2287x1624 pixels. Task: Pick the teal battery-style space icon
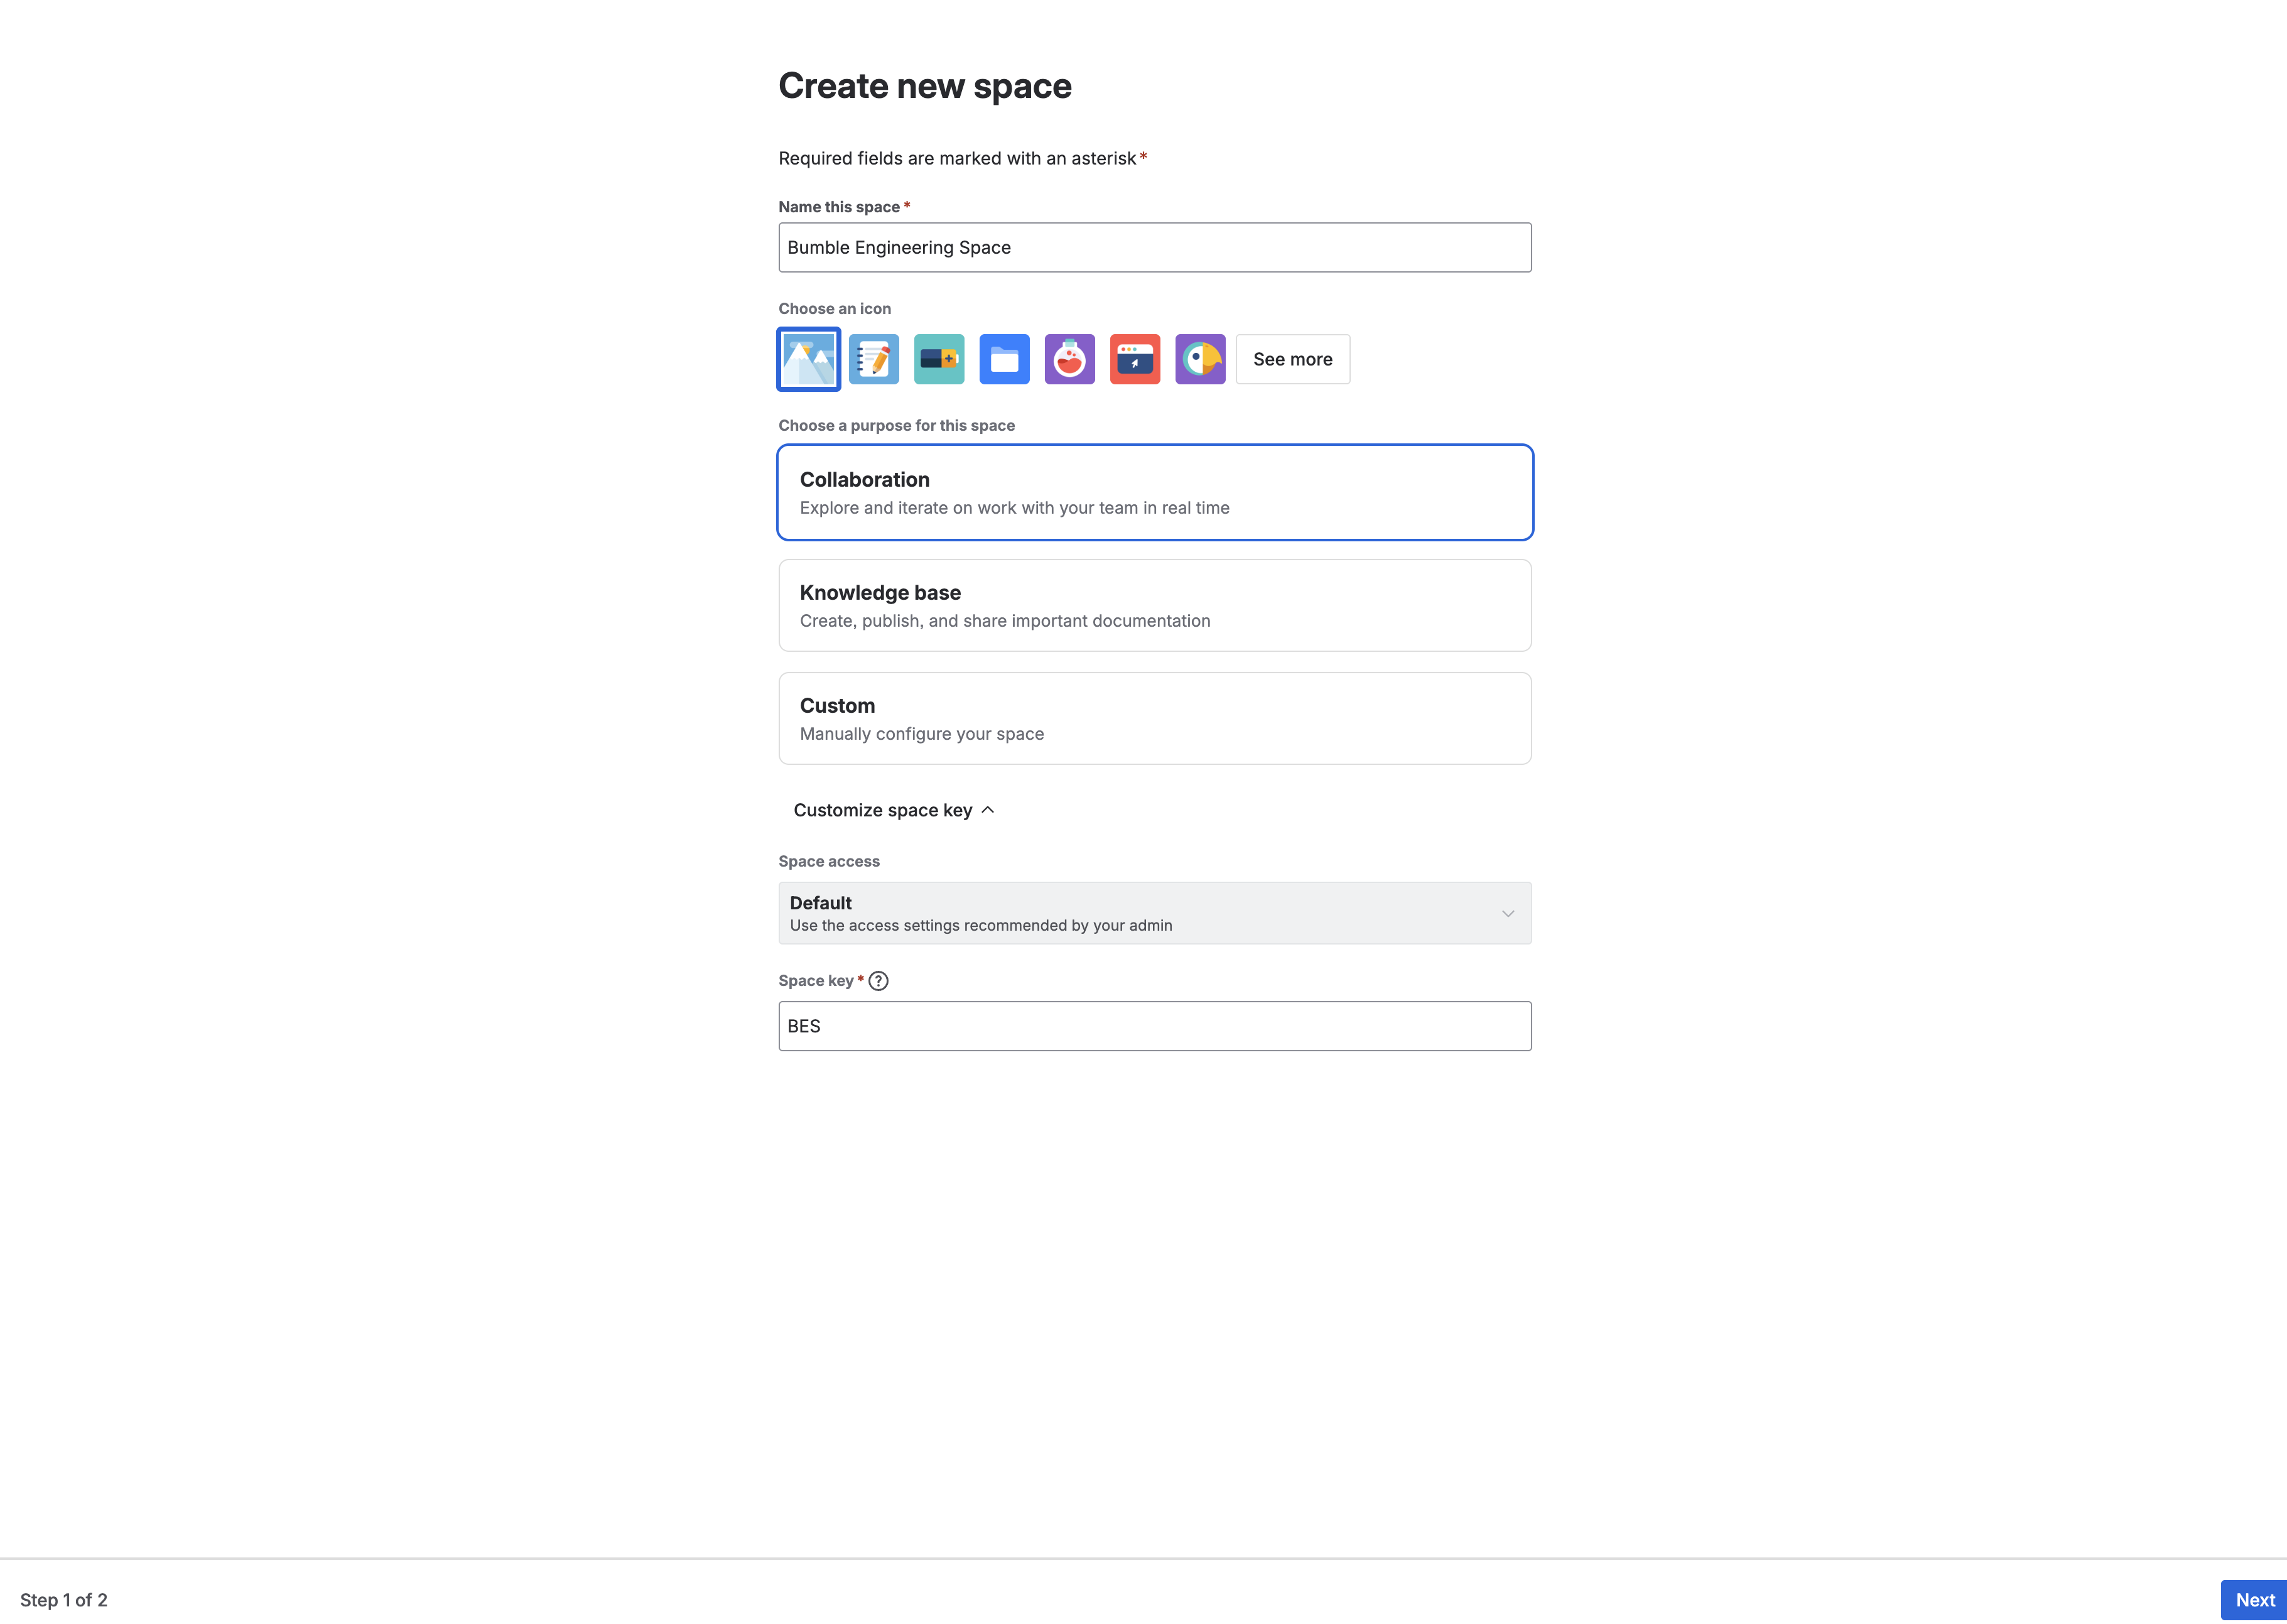point(939,359)
